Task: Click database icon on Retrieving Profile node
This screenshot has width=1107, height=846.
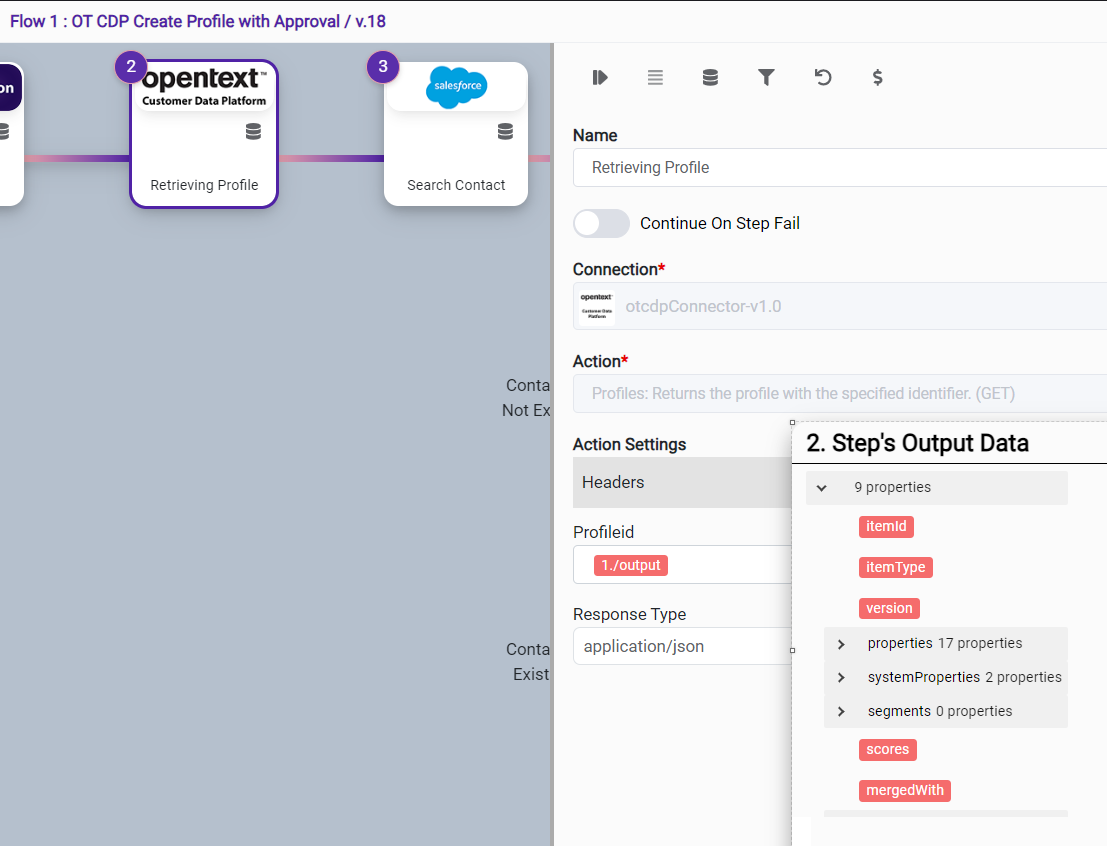Action: click(253, 132)
